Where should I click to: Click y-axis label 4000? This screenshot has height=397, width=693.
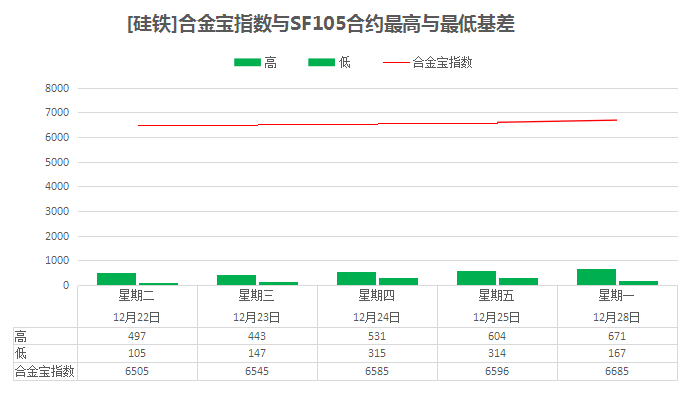point(57,186)
